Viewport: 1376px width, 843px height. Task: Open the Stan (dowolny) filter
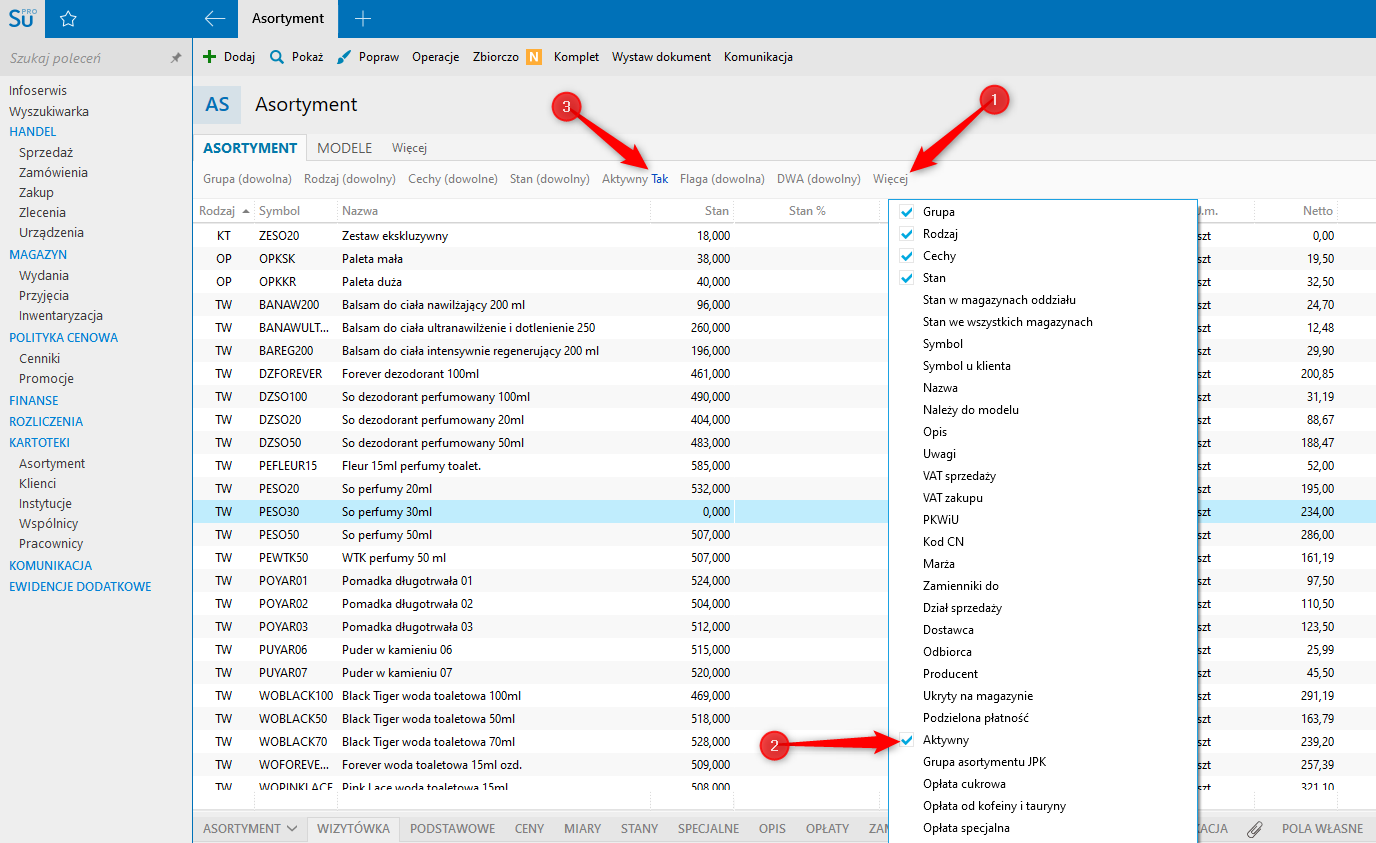pyautogui.click(x=550, y=179)
